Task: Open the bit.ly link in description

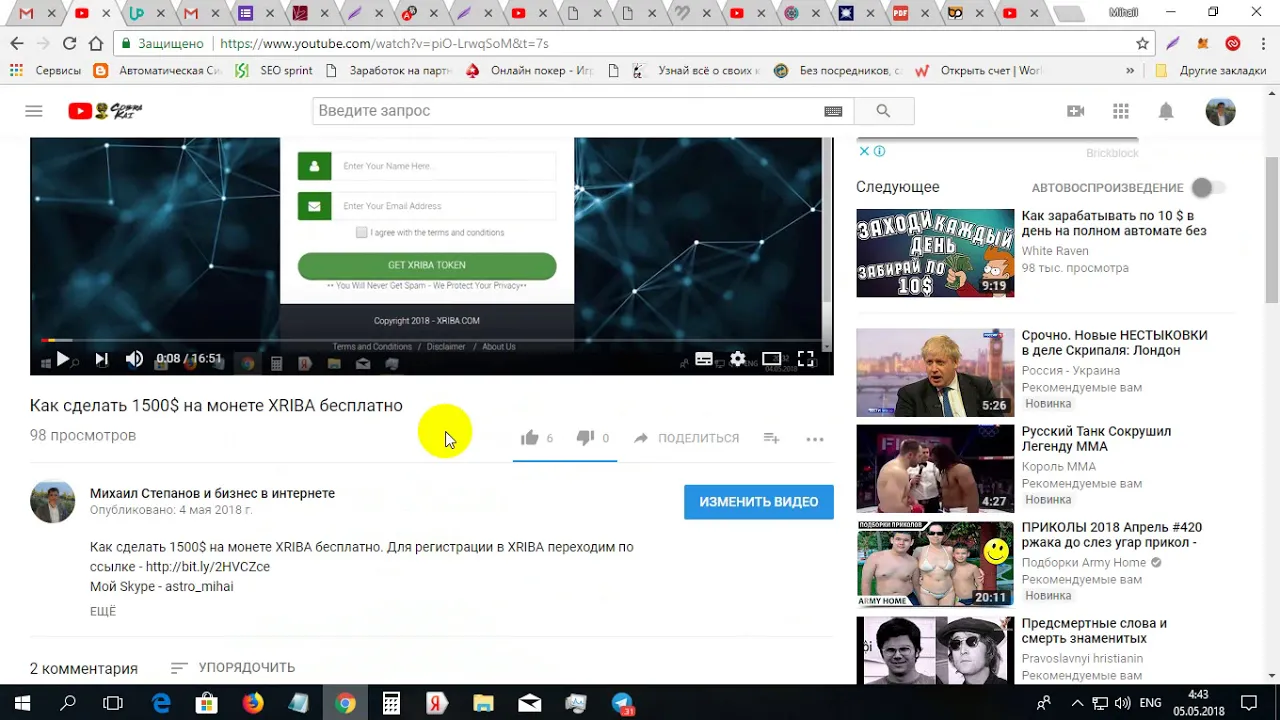Action: click(x=208, y=567)
